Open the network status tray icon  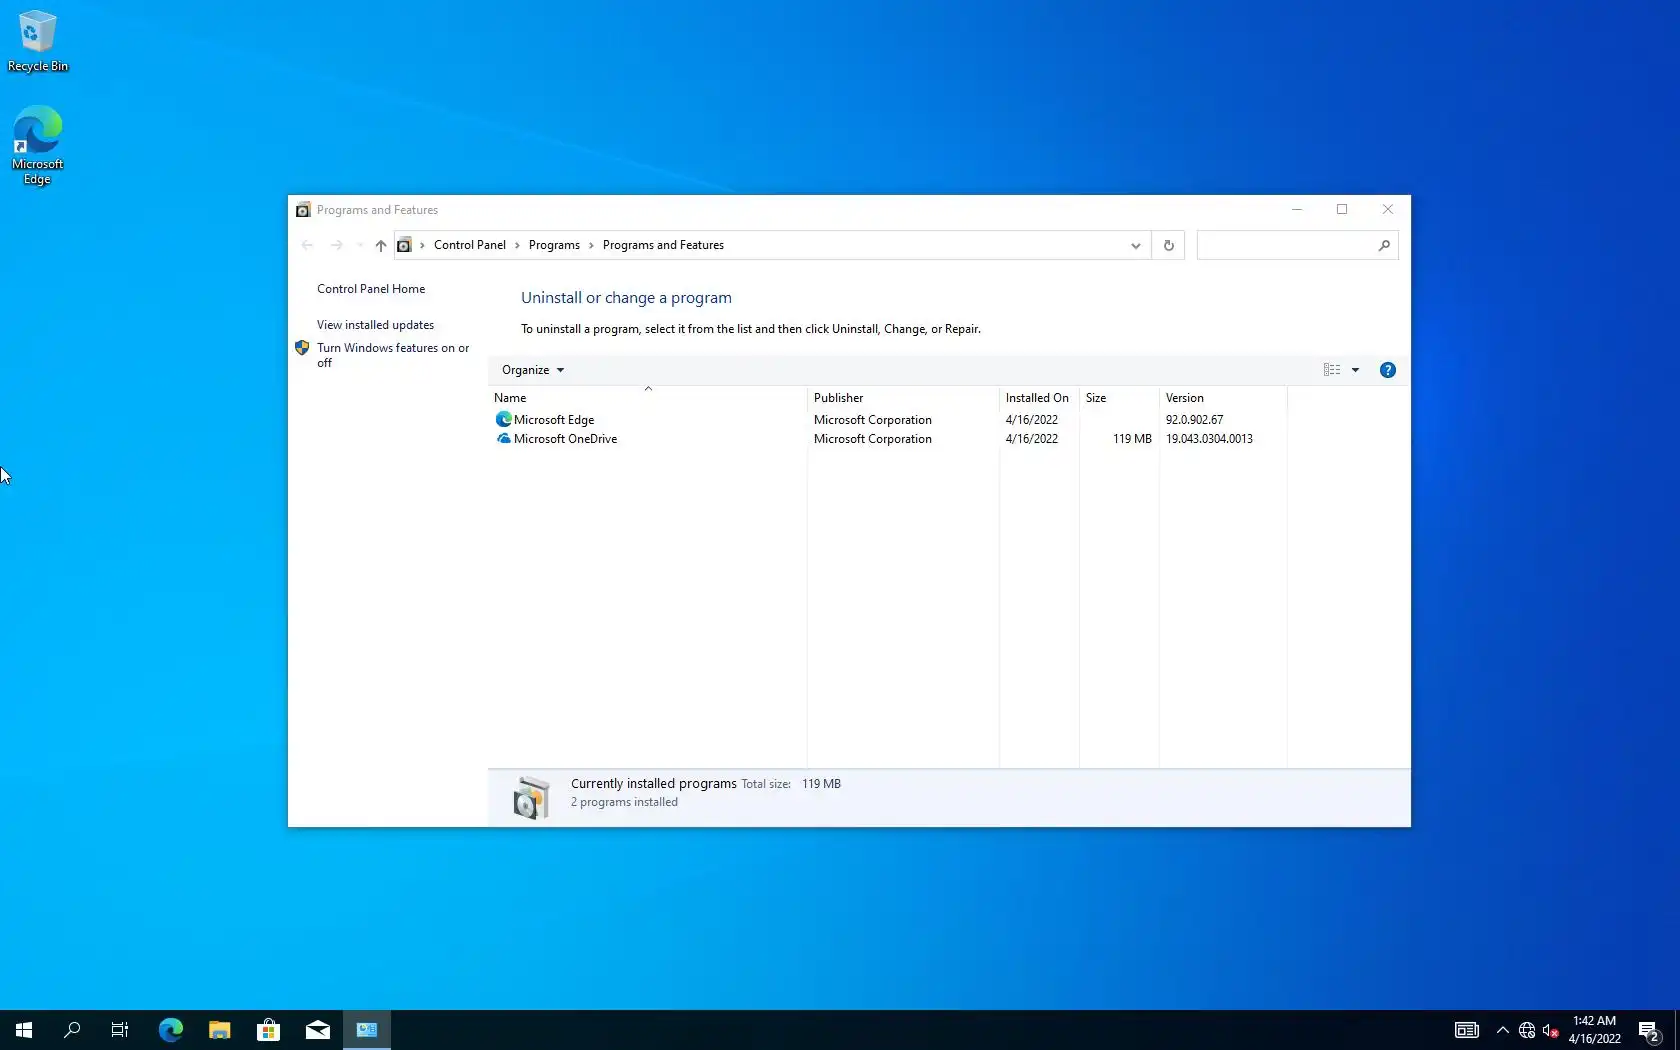[1527, 1030]
